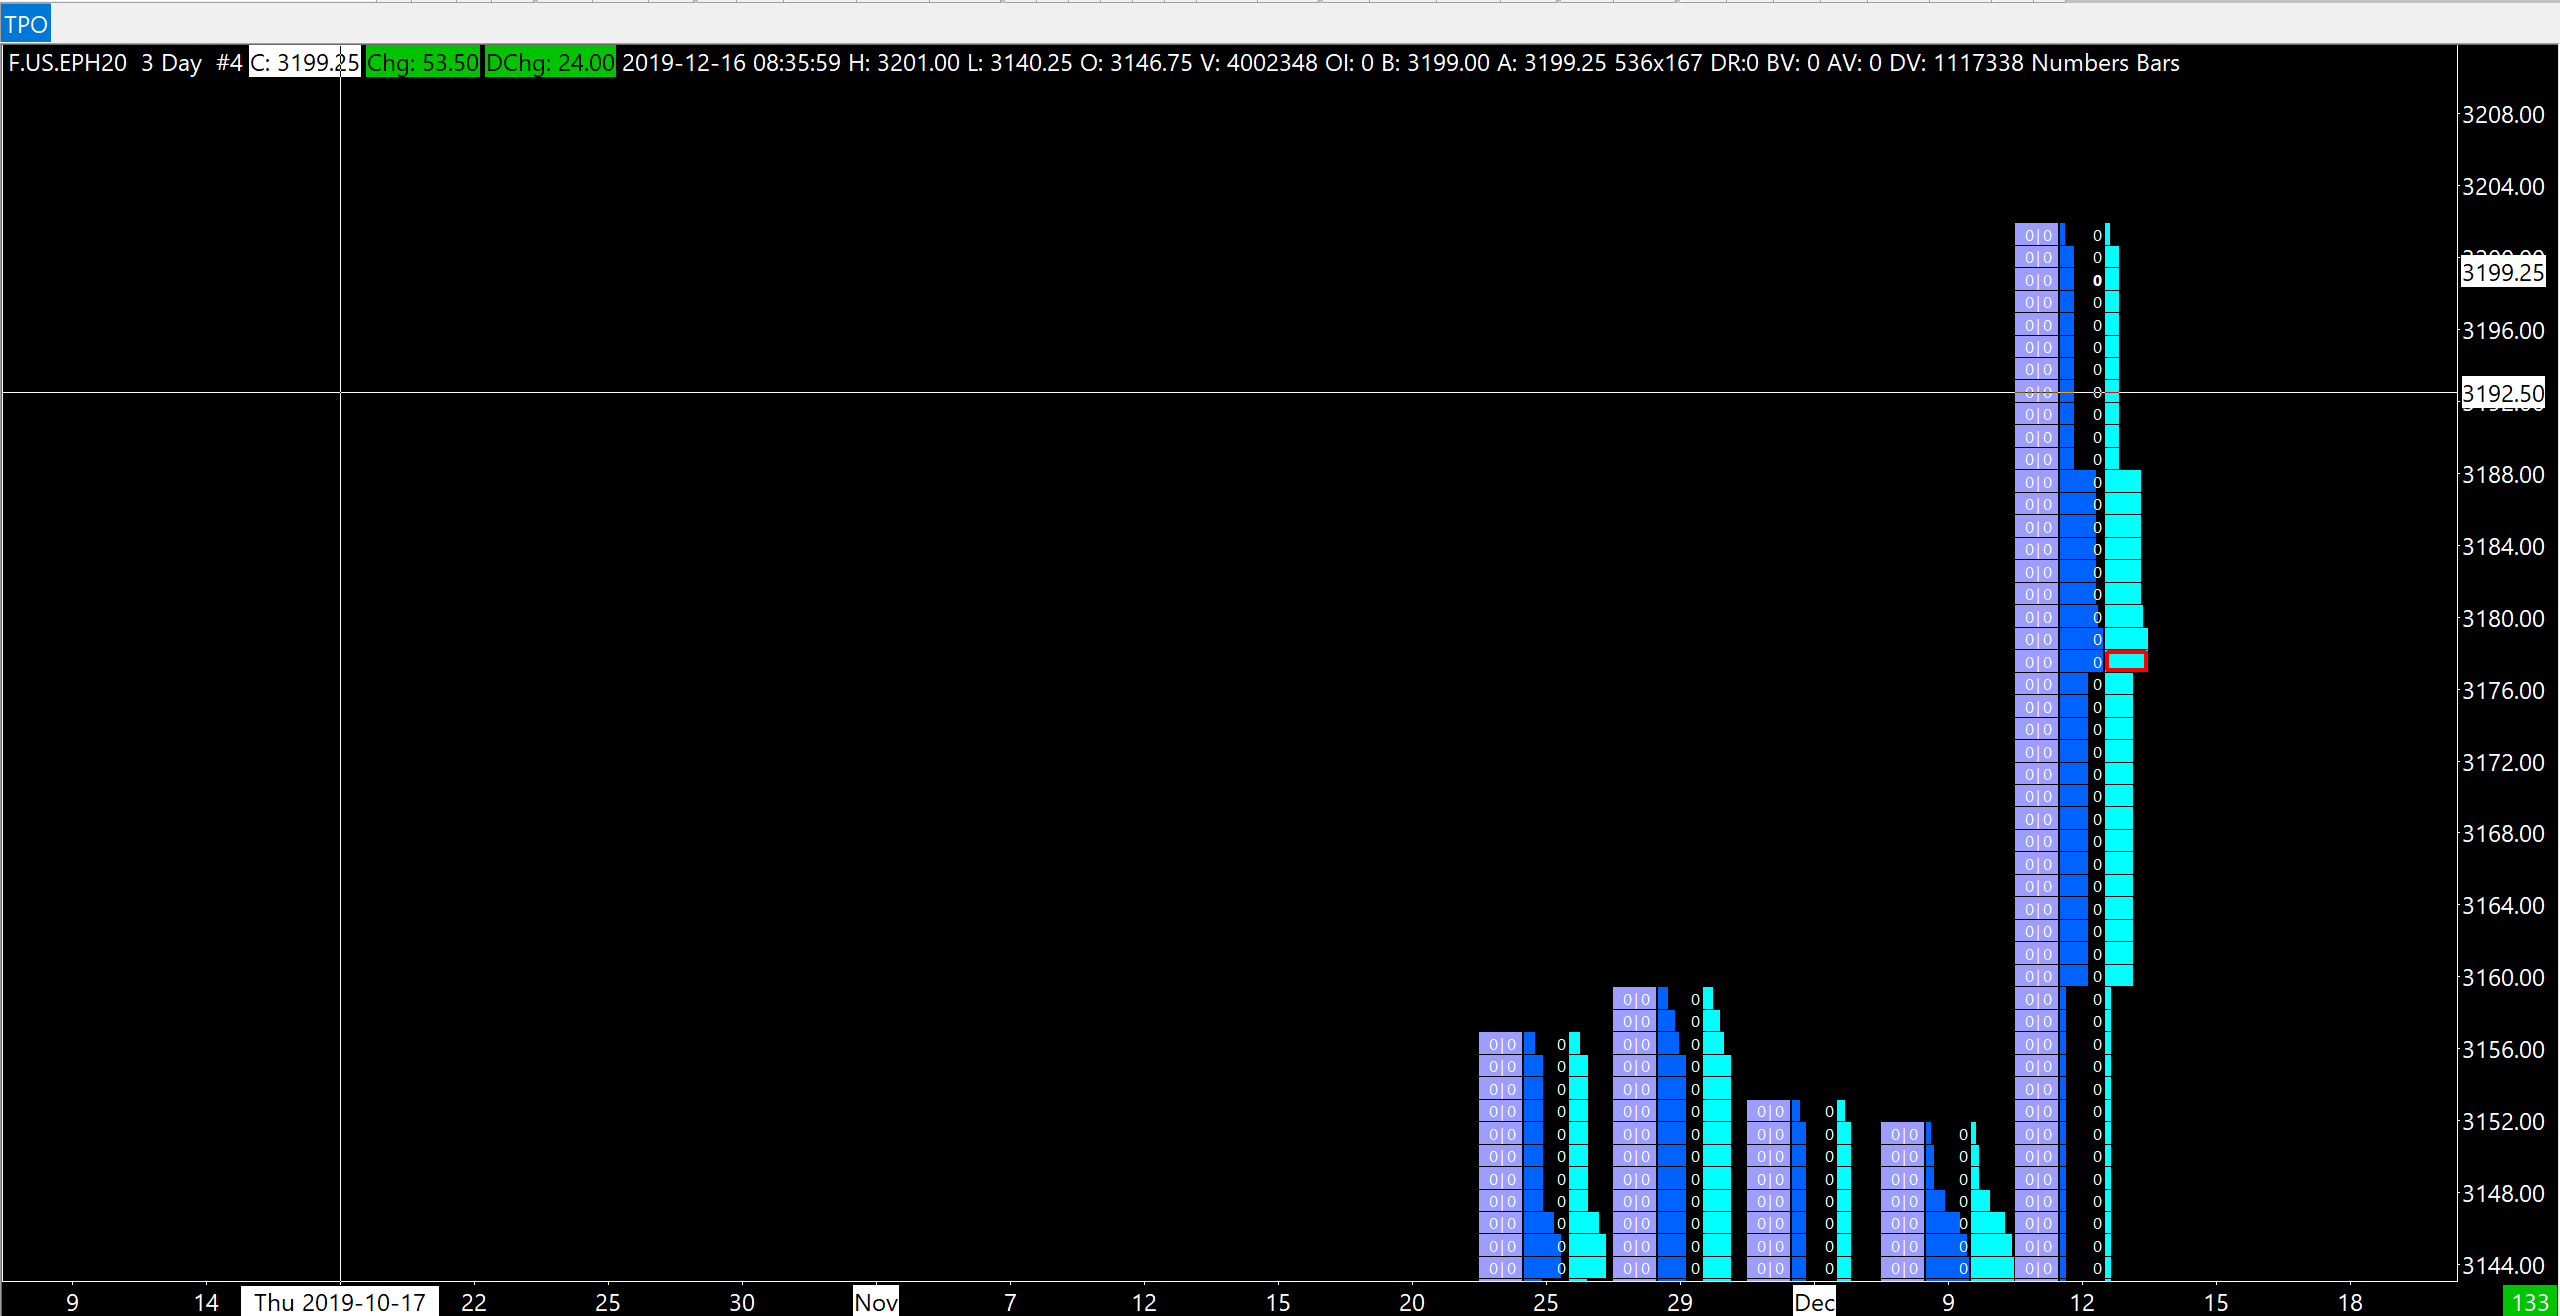Click the Numbers Bars study label in header

[2105, 63]
